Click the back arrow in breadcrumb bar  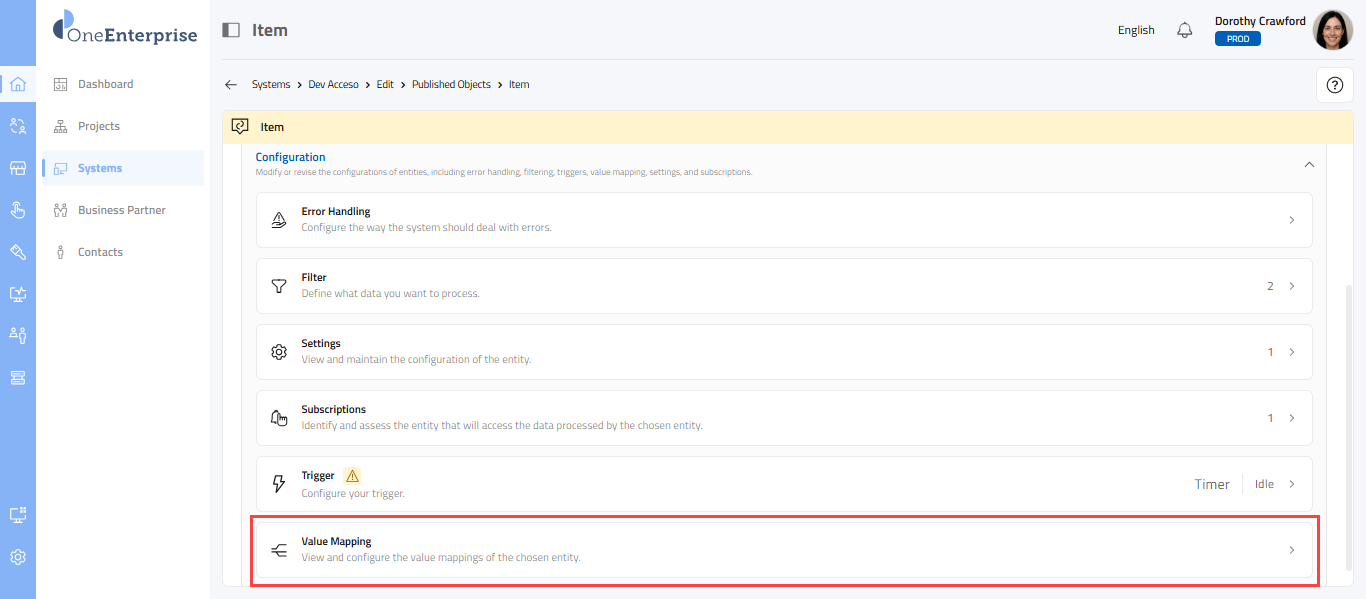[231, 85]
